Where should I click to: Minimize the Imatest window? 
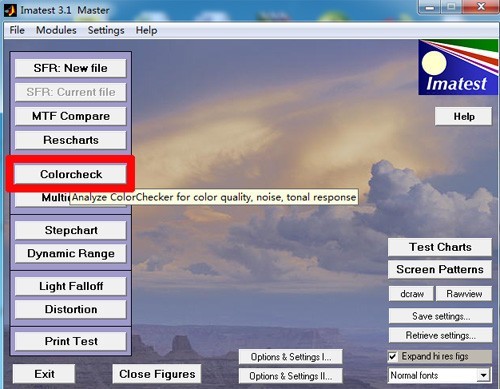[430, 7]
